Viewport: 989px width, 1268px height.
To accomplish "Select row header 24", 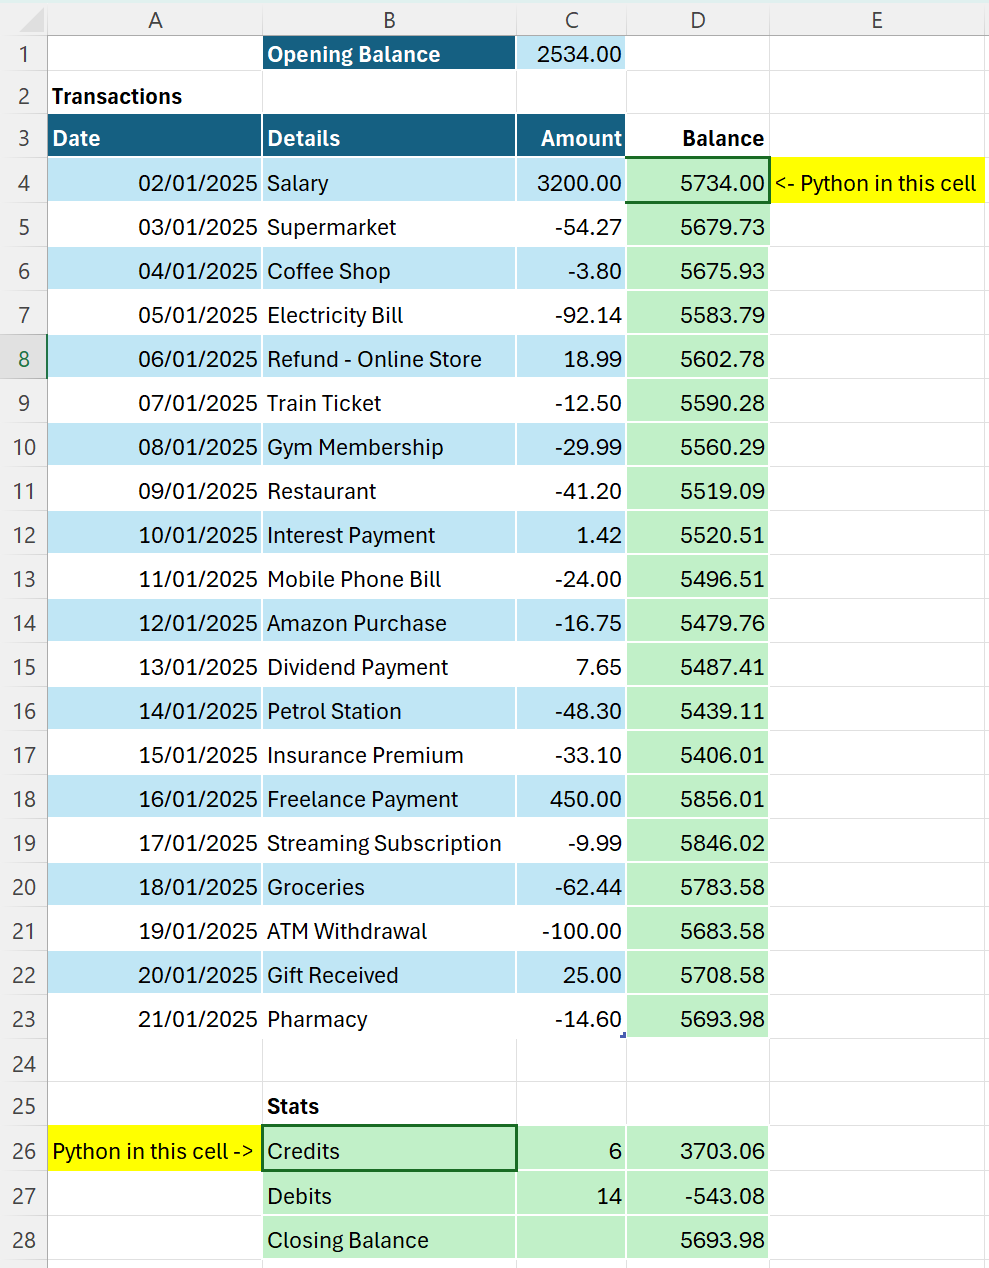I will tap(24, 1063).
